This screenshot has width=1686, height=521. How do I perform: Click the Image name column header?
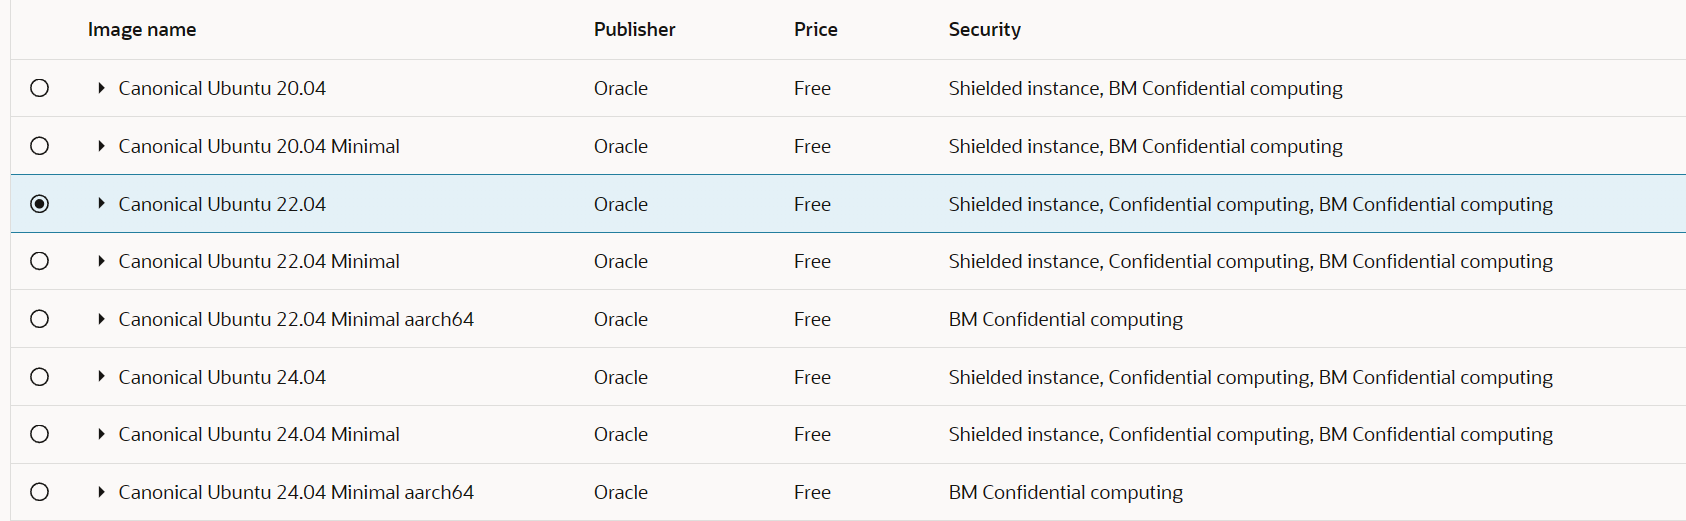tap(142, 30)
